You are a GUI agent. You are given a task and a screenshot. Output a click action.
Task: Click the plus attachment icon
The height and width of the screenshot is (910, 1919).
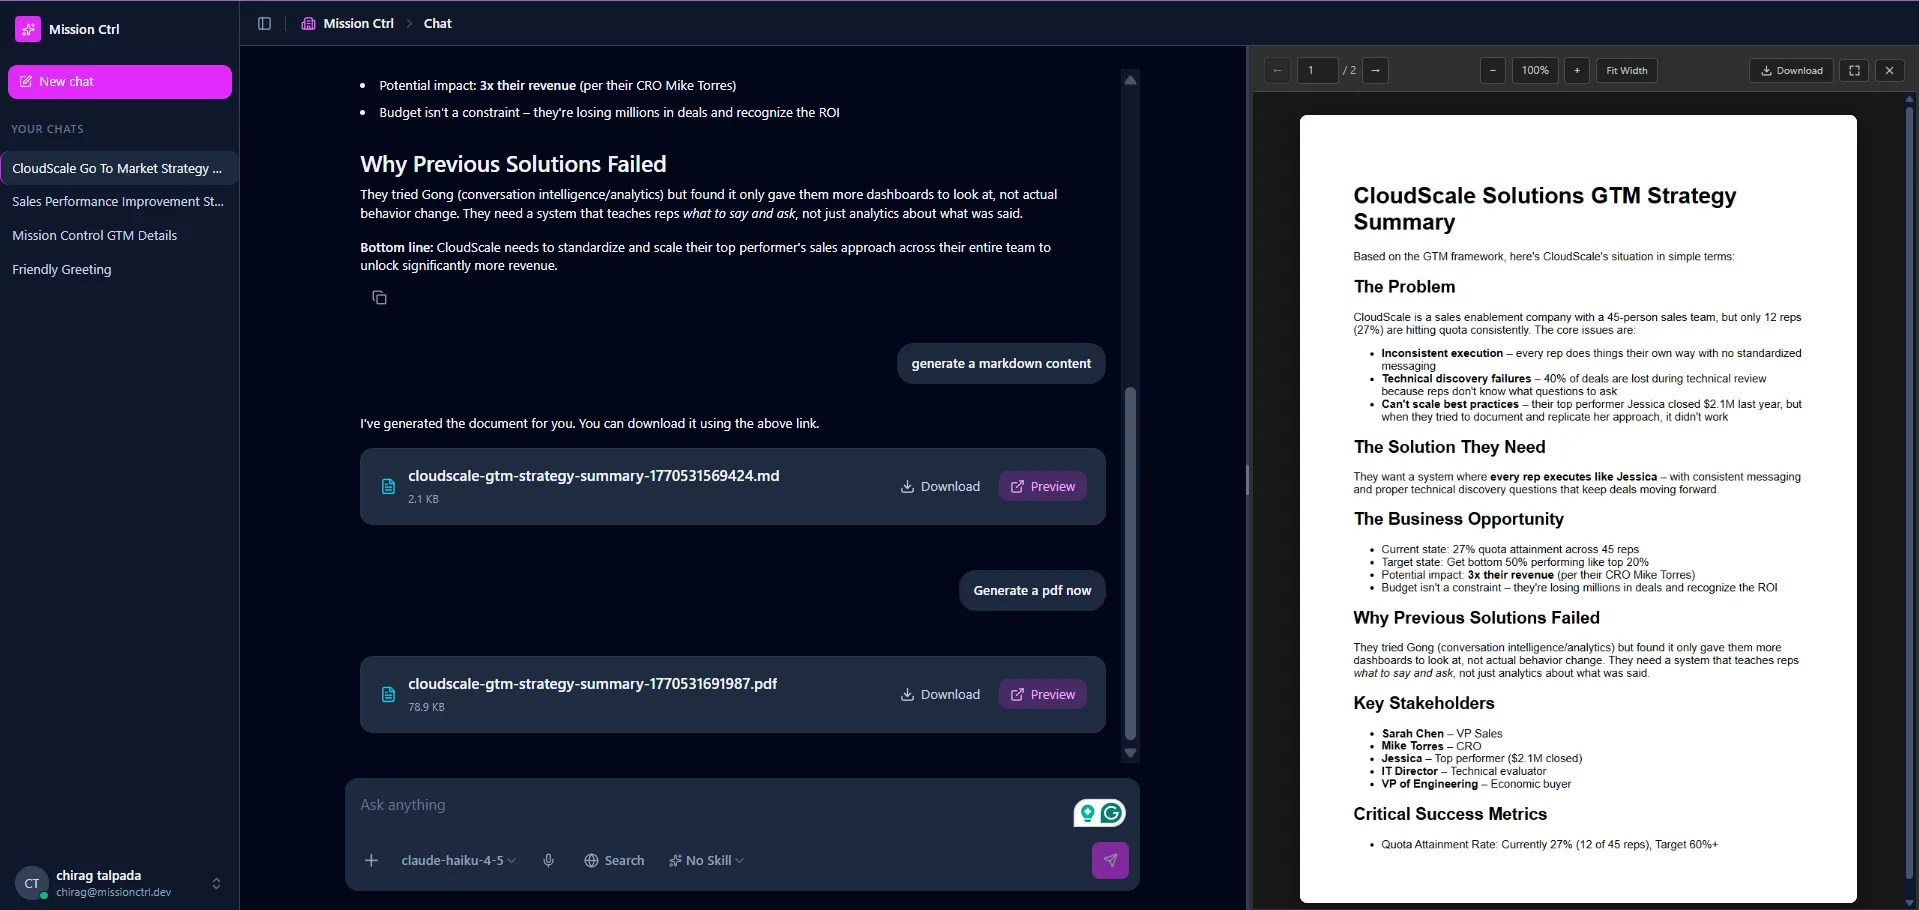click(371, 860)
